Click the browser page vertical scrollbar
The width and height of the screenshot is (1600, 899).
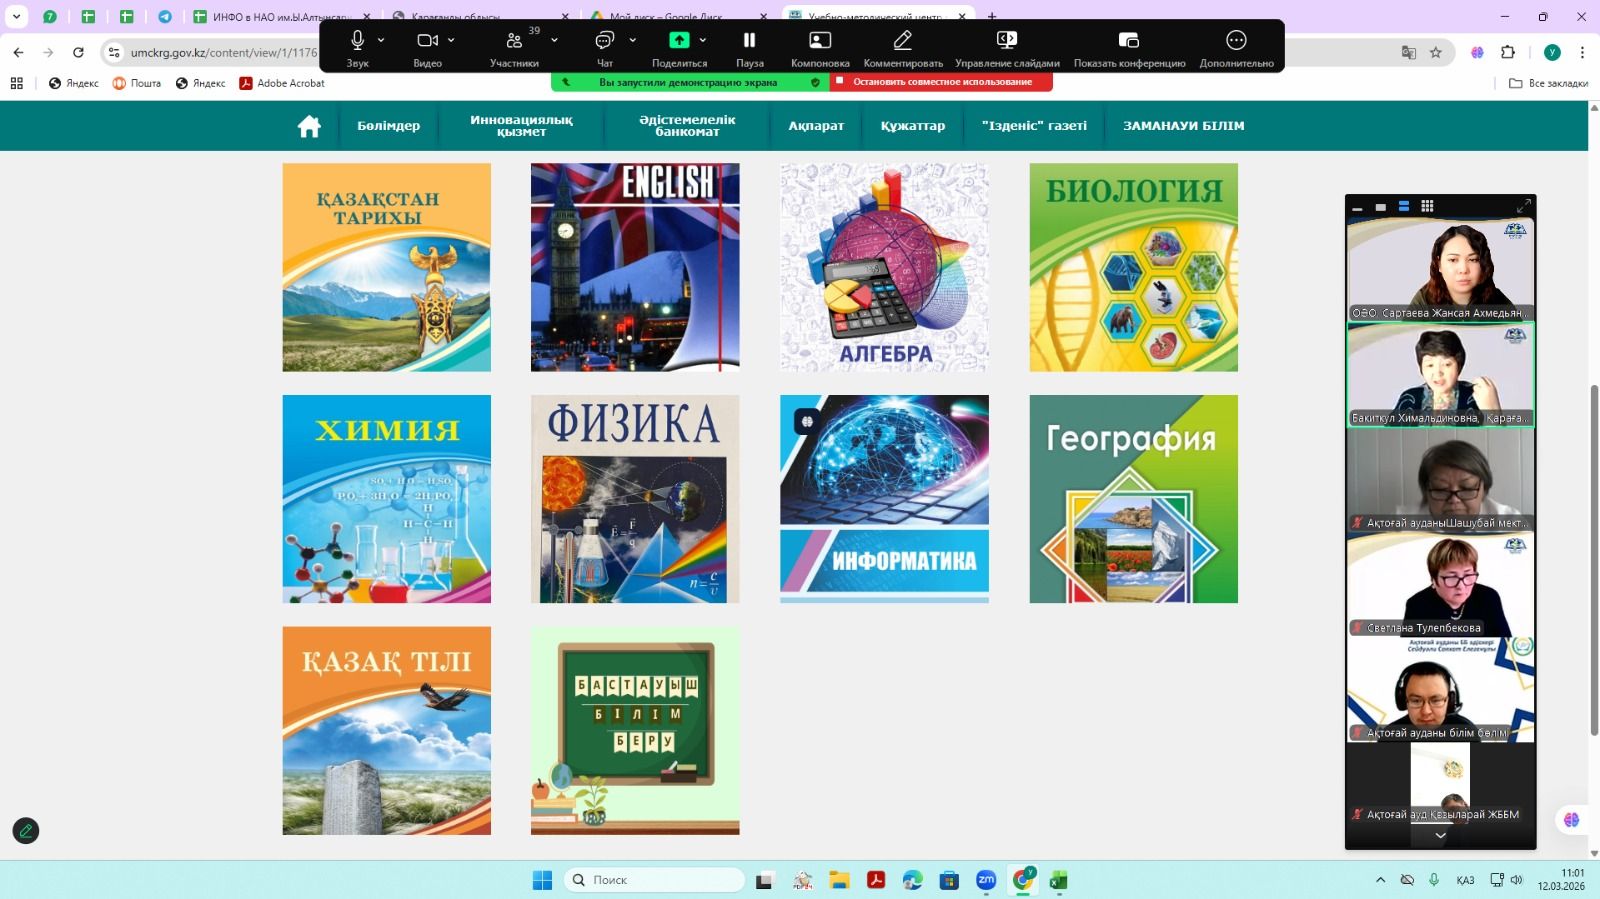pyautogui.click(x=1594, y=560)
